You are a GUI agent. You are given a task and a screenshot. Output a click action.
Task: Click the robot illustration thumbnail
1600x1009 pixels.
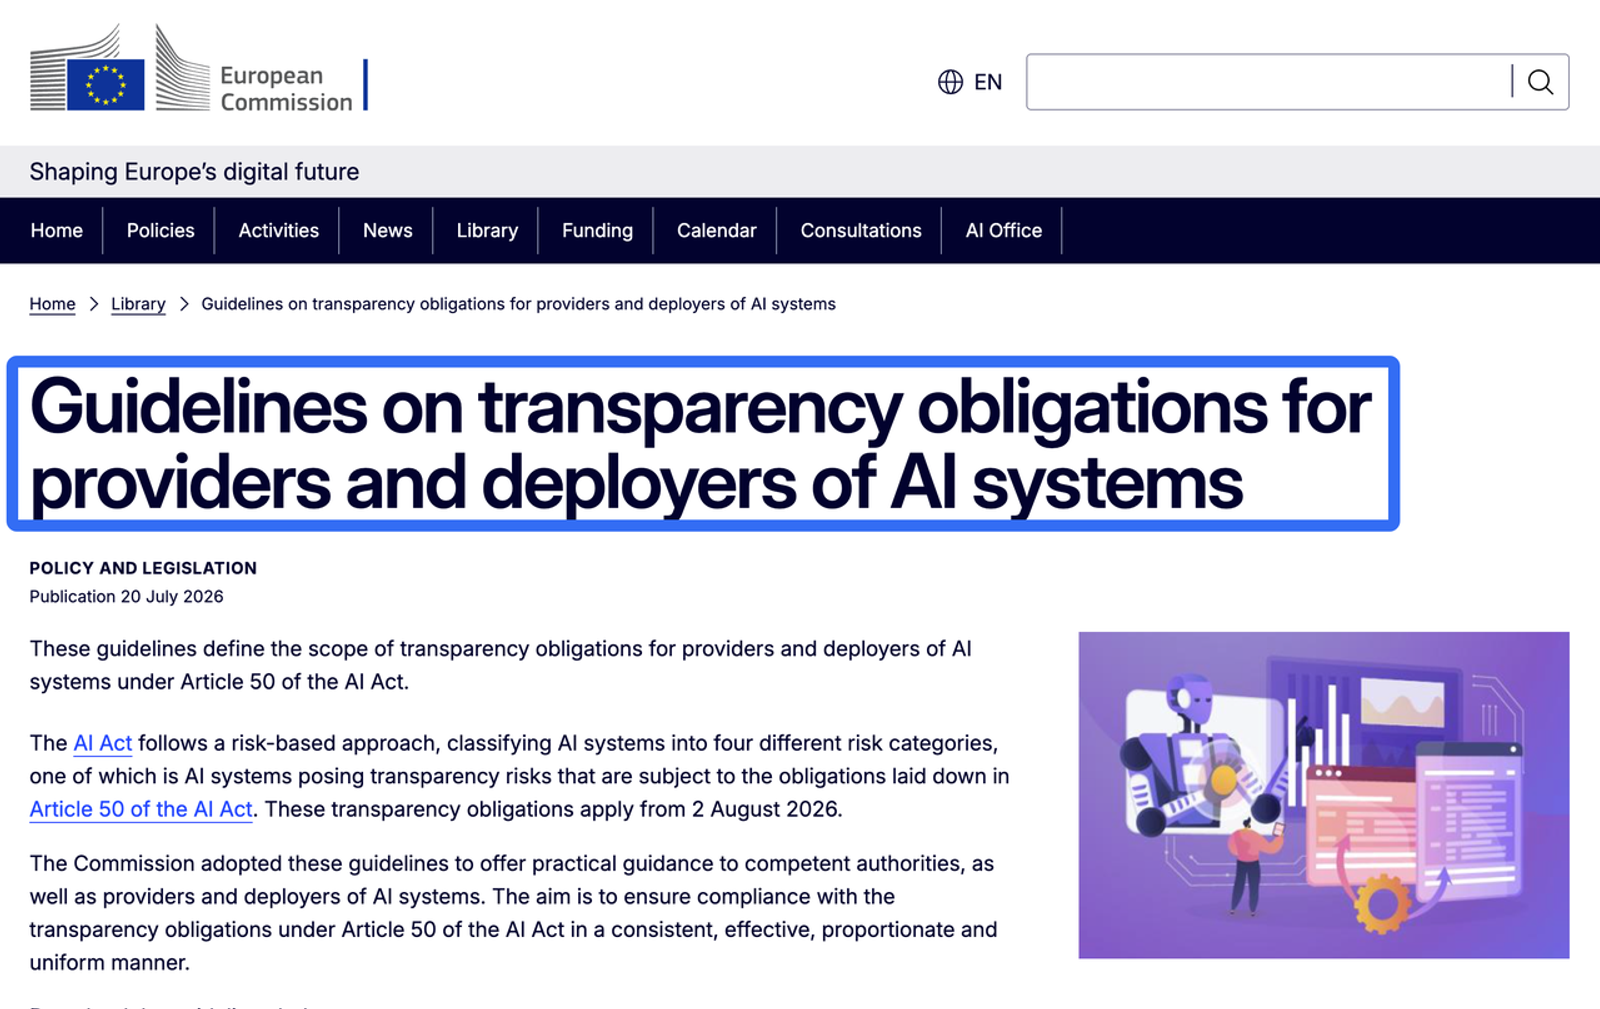click(1323, 795)
